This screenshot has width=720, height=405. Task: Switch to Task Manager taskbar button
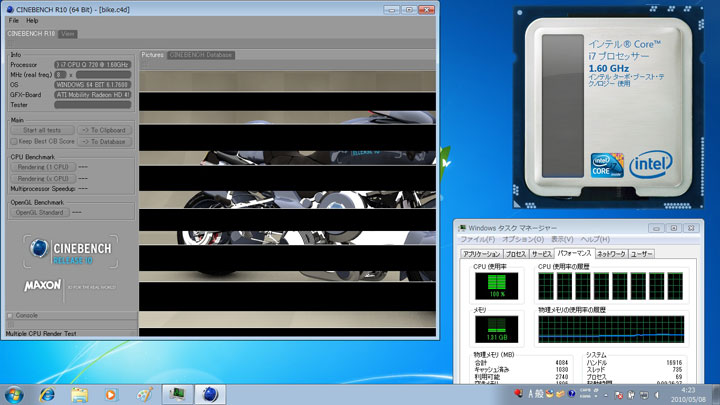pos(177,394)
